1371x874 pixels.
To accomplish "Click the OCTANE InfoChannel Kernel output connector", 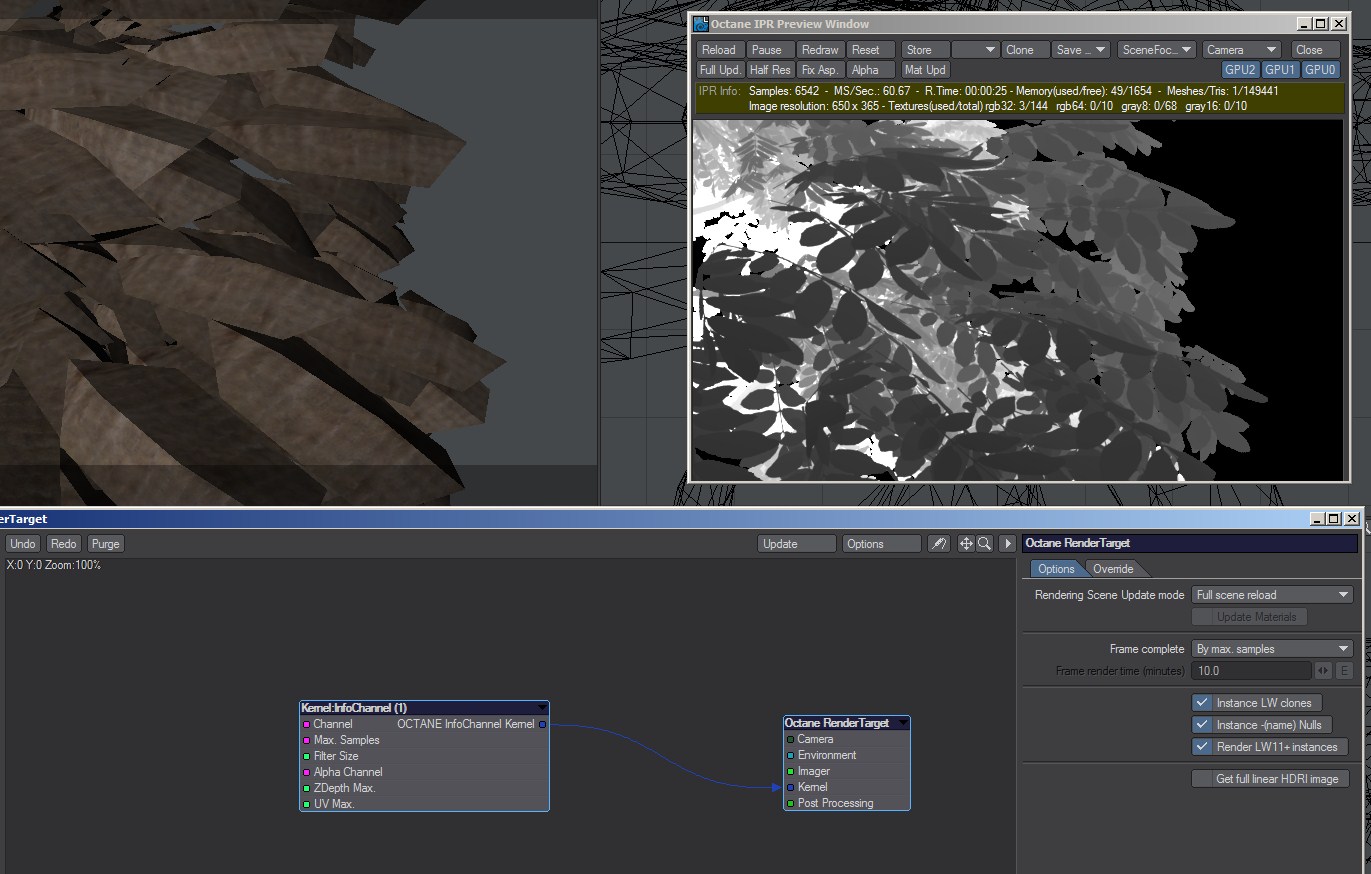I will coord(543,724).
